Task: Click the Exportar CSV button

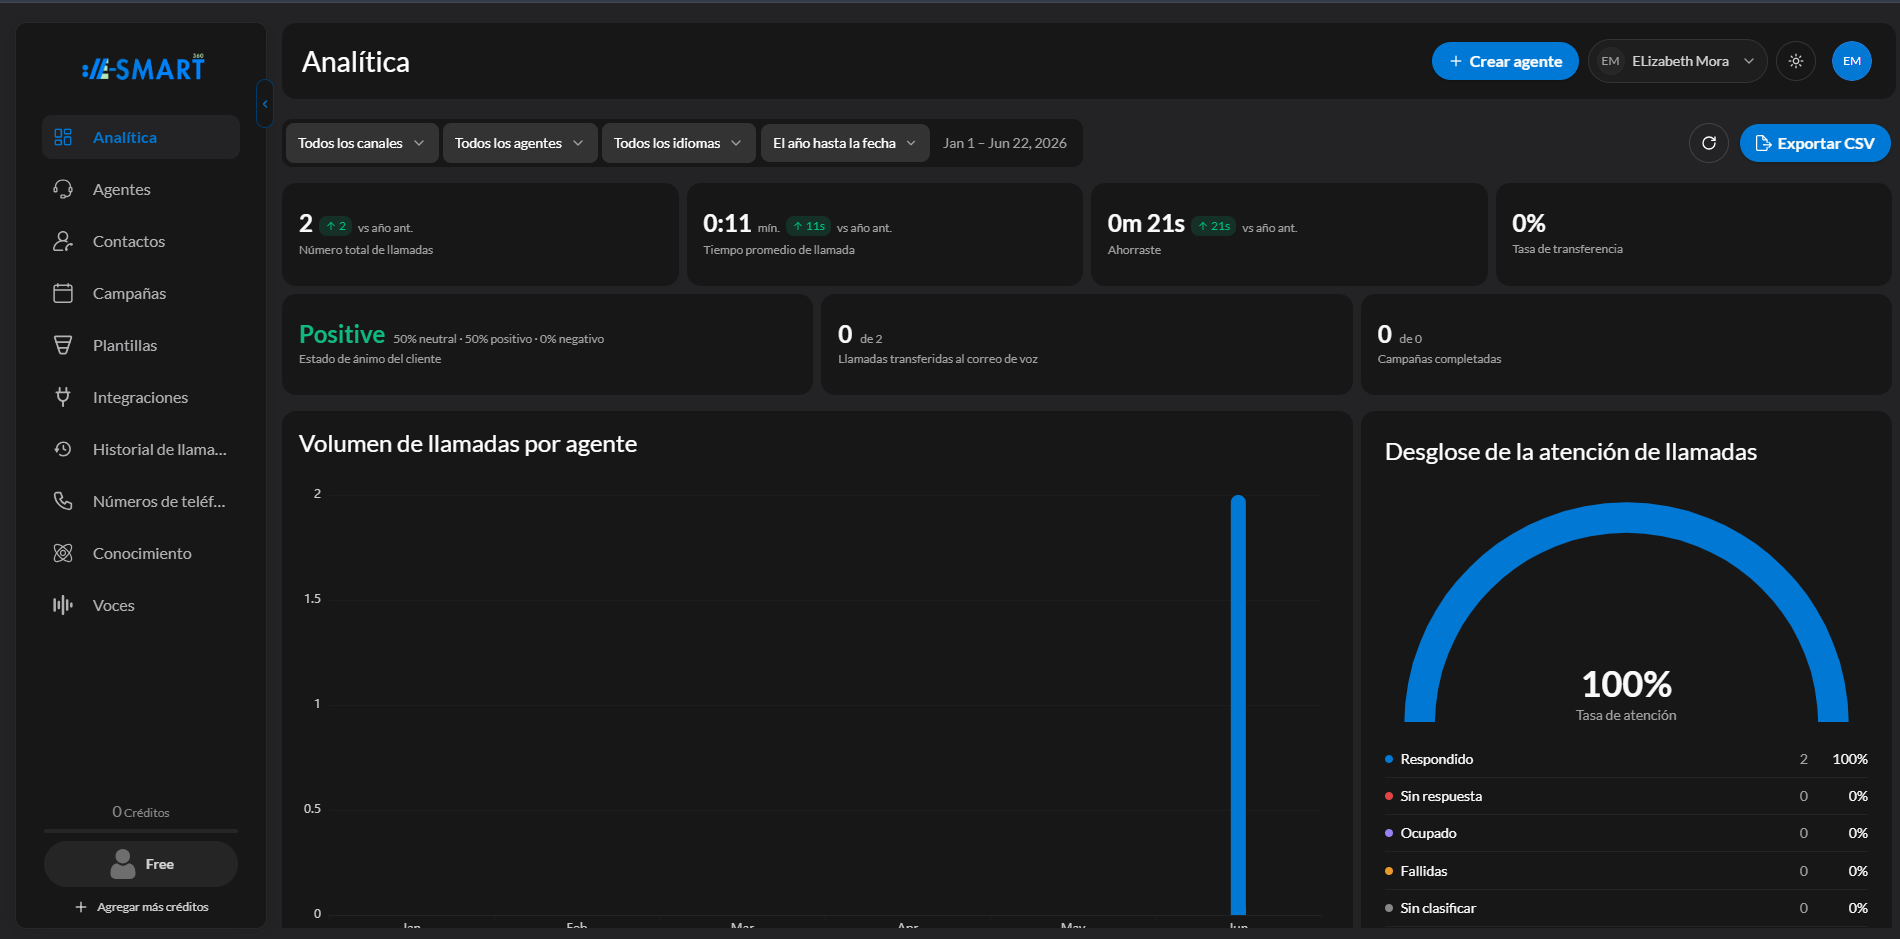Action: [1815, 143]
